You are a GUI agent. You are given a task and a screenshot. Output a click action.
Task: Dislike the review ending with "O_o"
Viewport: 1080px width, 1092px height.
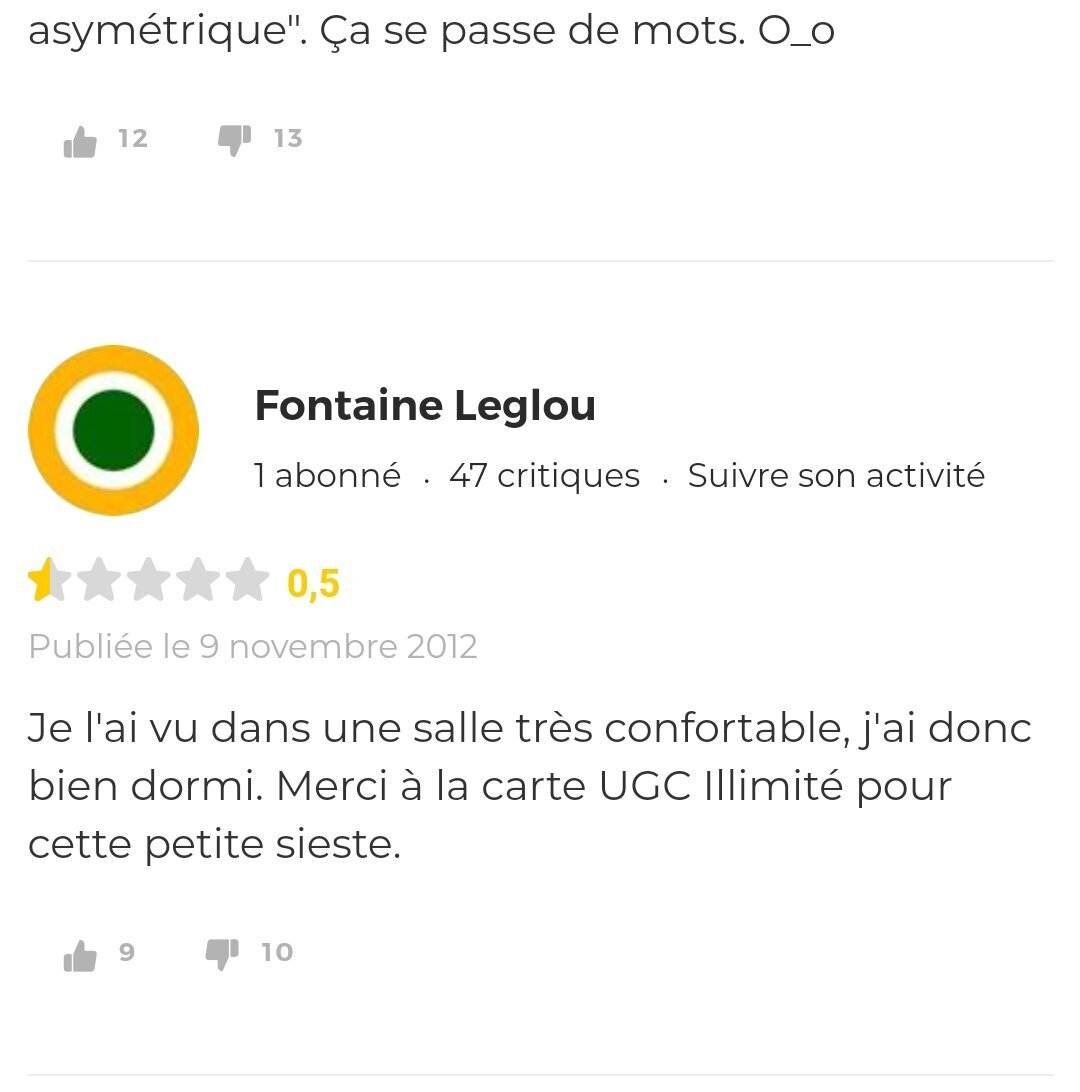[234, 140]
